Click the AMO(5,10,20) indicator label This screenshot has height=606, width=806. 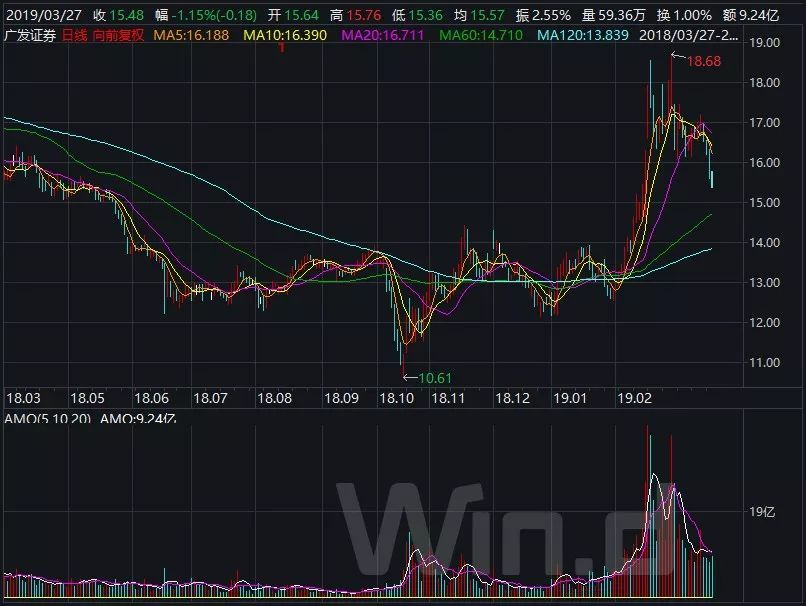coord(47,418)
